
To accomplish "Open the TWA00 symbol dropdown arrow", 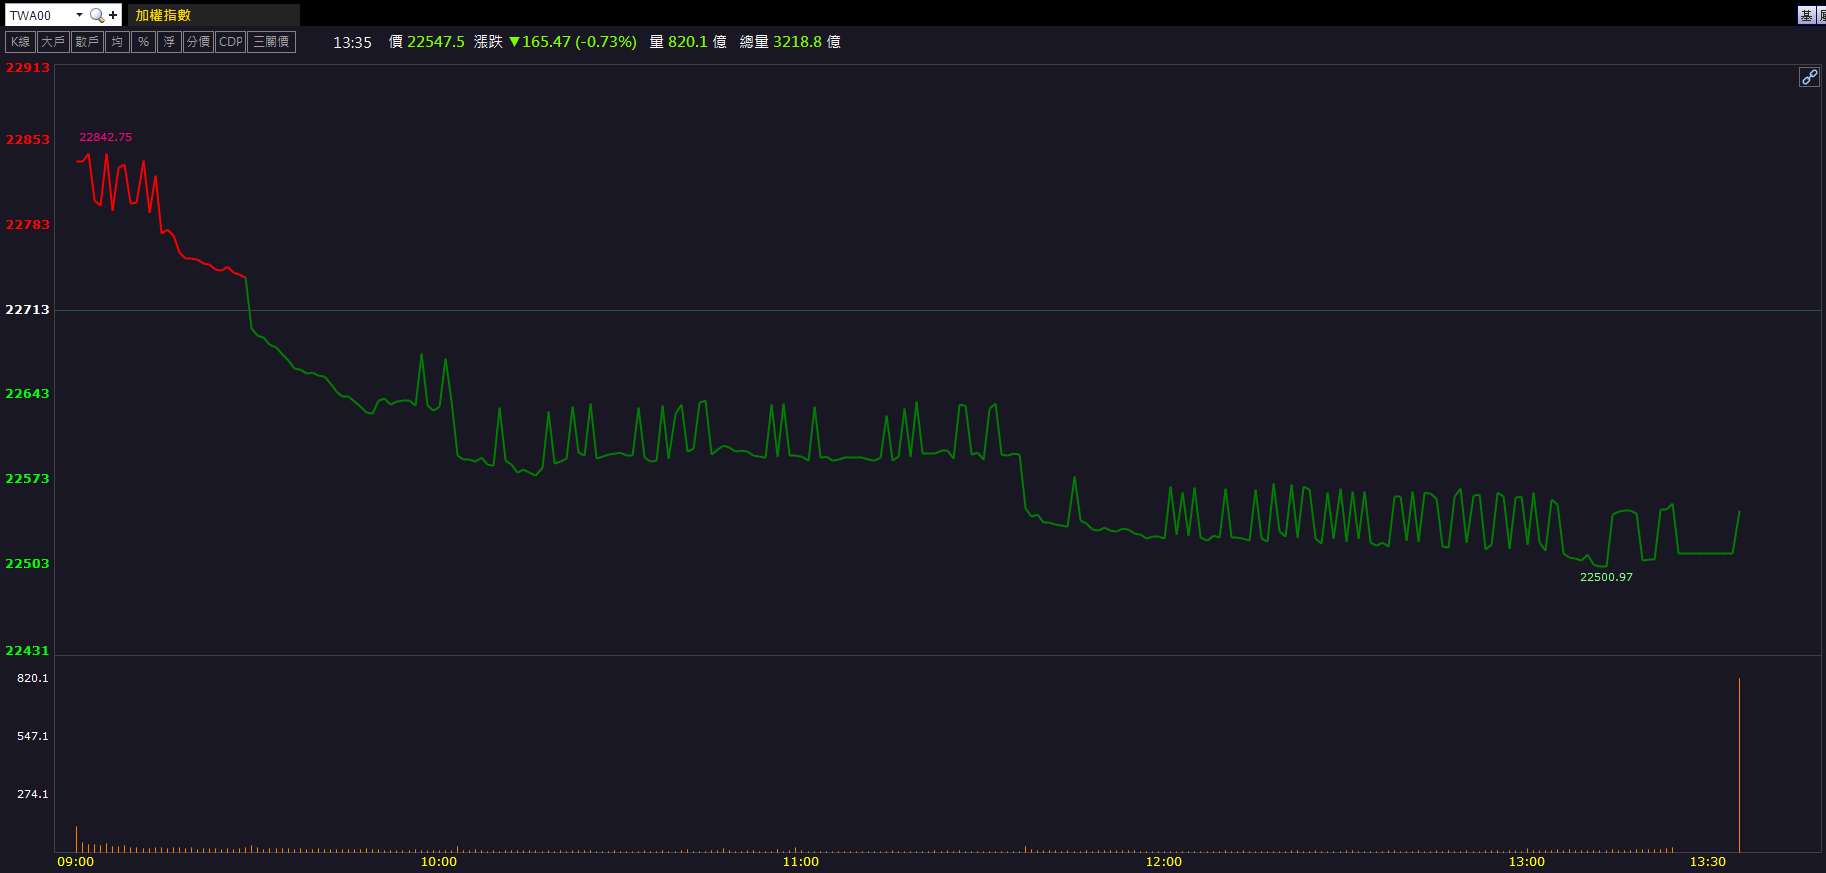I will pos(79,15).
